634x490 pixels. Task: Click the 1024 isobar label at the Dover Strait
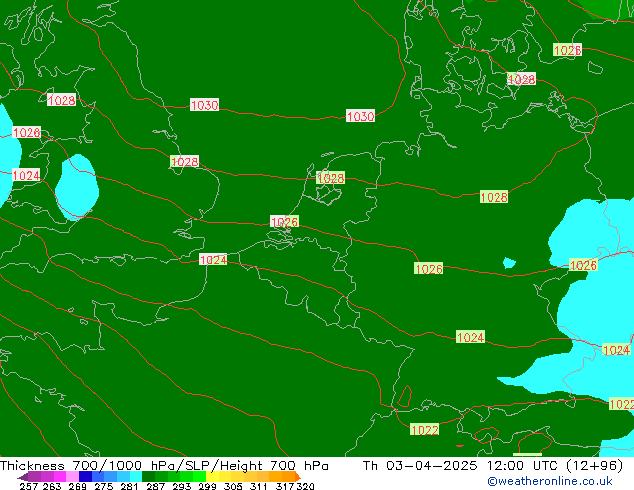[213, 260]
